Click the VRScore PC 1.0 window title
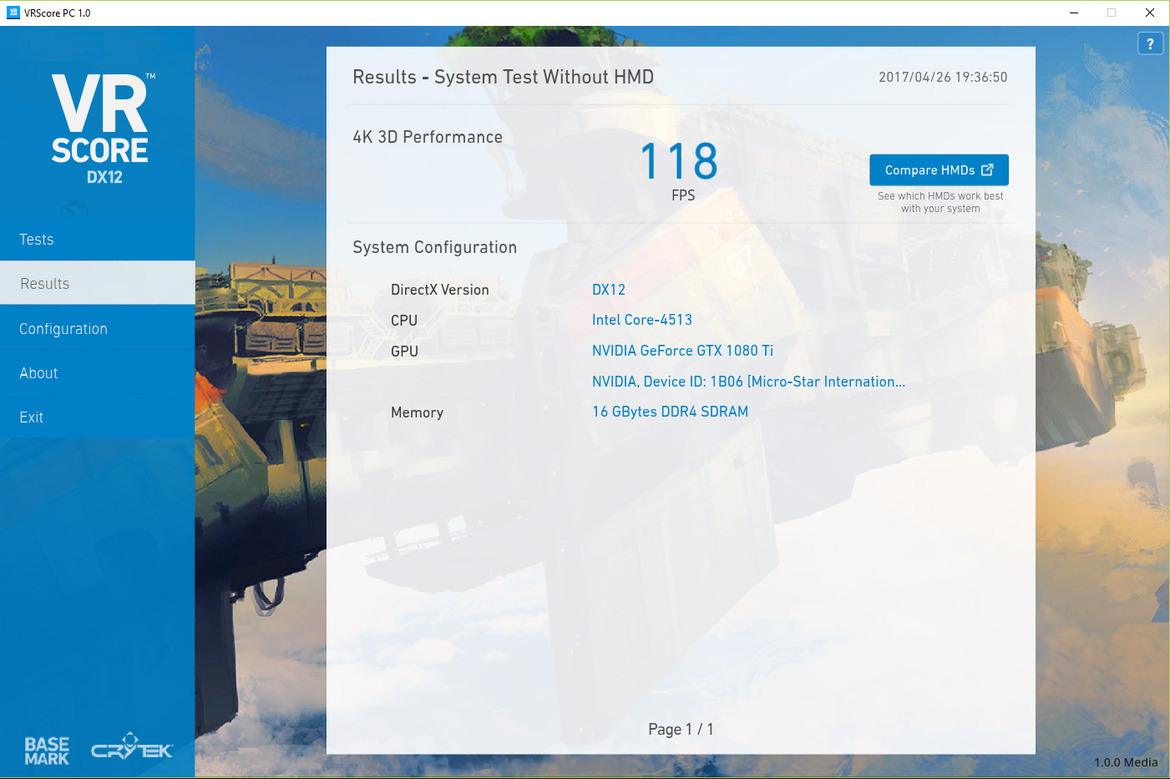The width and height of the screenshot is (1170, 779). (x=57, y=13)
